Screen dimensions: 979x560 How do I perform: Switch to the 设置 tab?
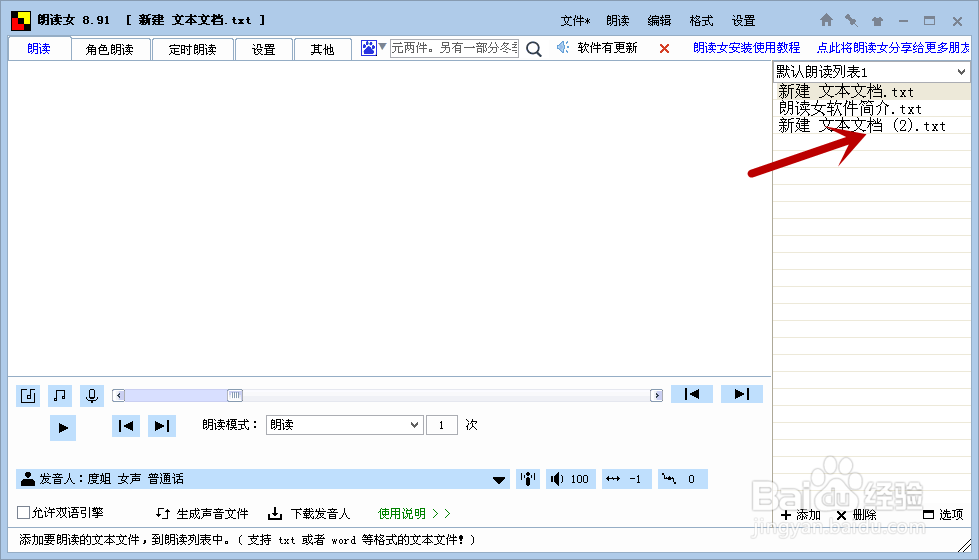(263, 49)
